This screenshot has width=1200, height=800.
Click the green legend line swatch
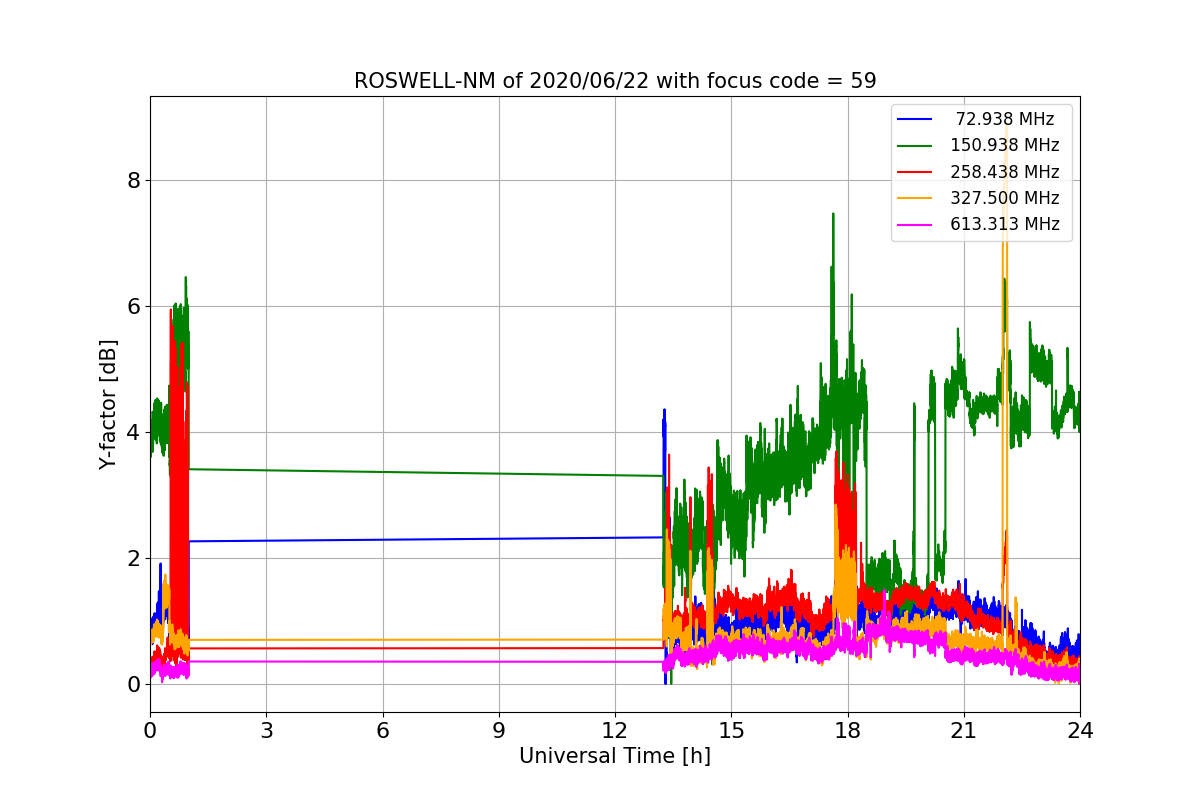[916, 146]
